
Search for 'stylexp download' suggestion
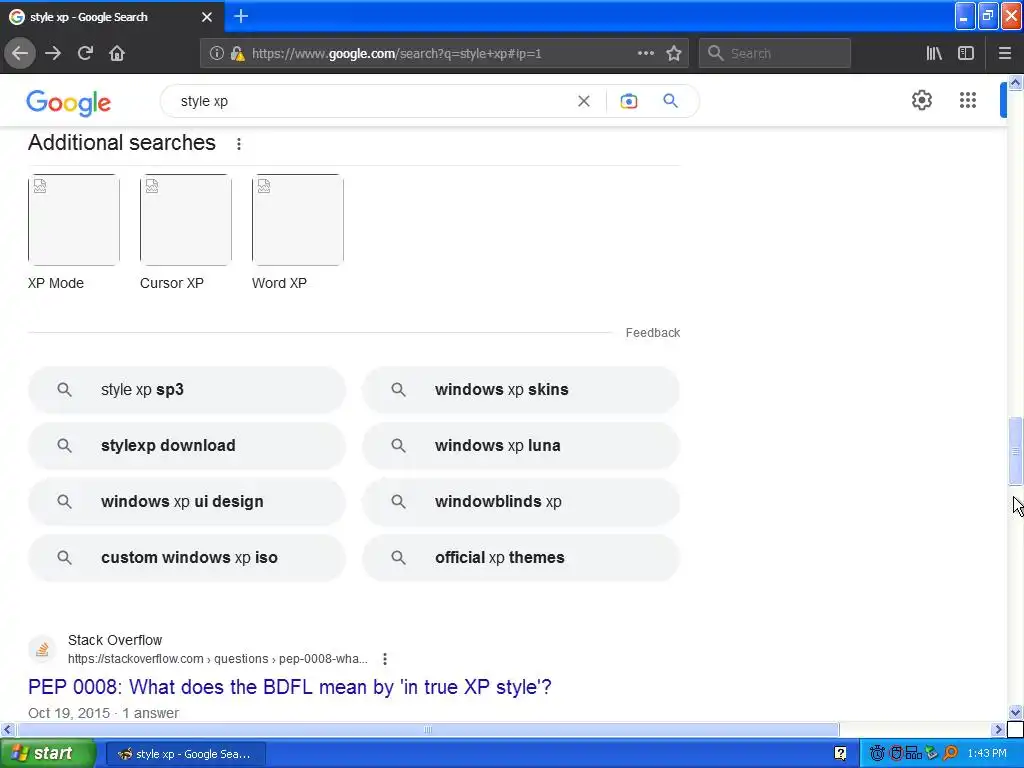[187, 446]
